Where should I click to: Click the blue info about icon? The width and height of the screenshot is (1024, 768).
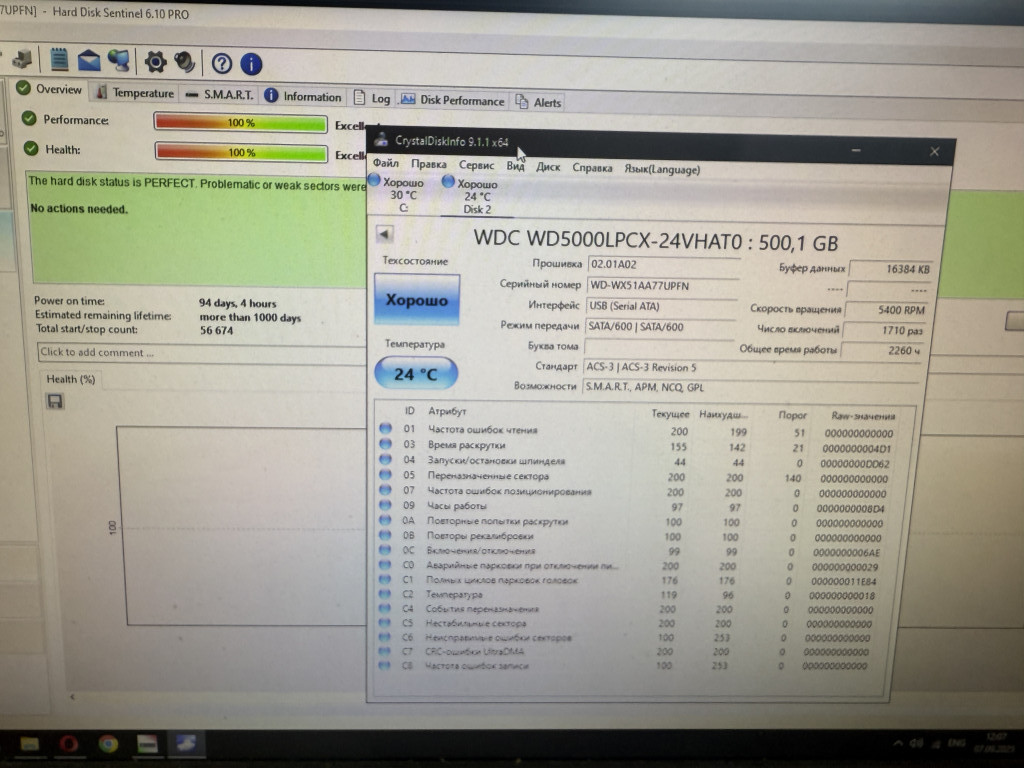point(251,64)
